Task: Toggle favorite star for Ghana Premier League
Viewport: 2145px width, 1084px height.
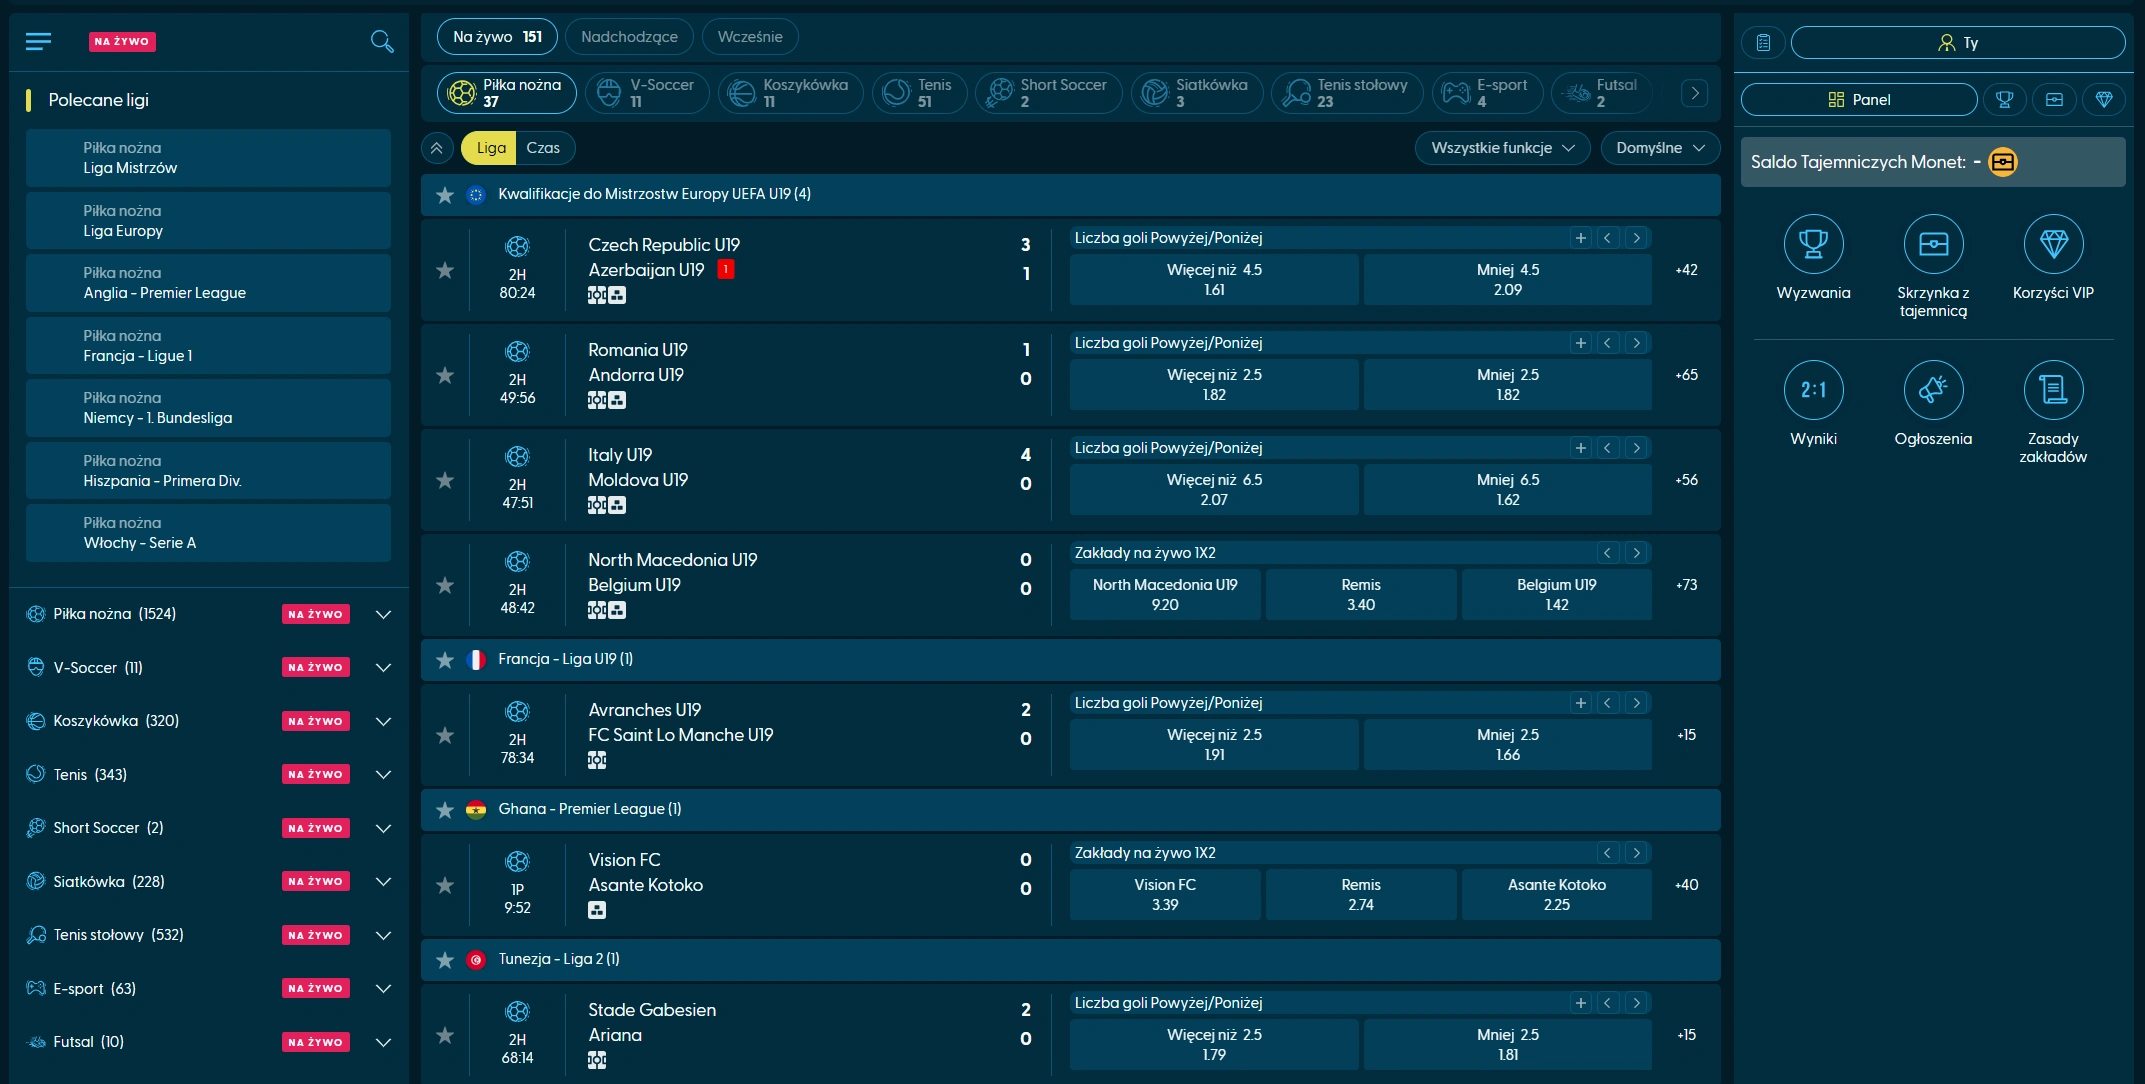Action: 445,809
